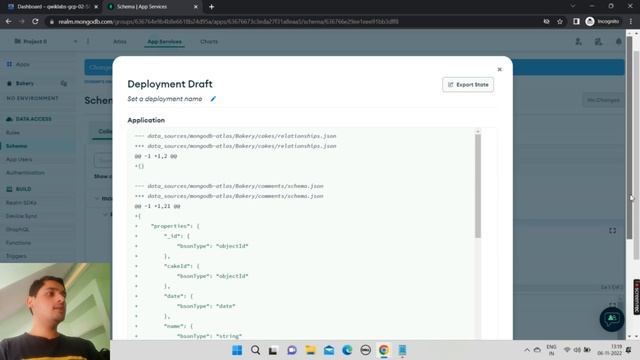Click the Export State button
Viewport: 640px width, 360px height.
coord(468,84)
